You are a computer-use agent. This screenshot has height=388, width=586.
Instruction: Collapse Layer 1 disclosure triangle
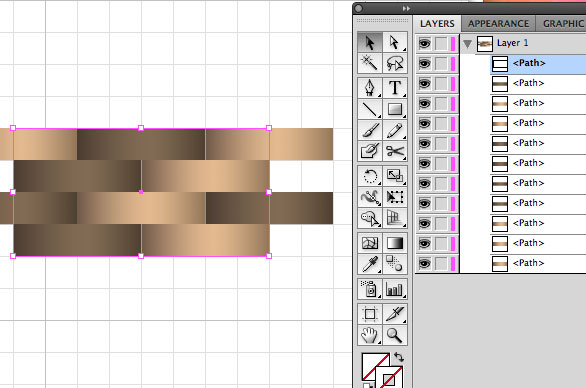[467, 44]
